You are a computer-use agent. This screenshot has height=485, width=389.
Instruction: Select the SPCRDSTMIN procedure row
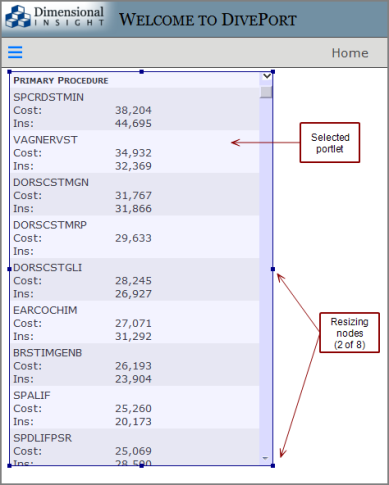135,109
